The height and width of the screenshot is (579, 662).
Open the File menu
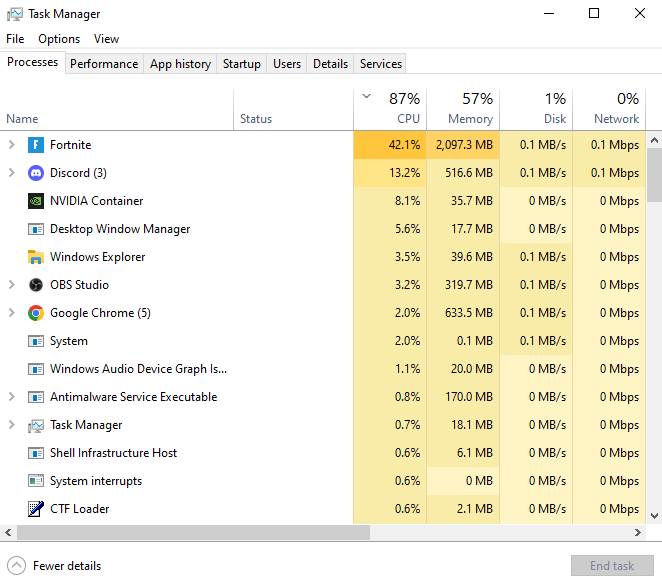(15, 39)
